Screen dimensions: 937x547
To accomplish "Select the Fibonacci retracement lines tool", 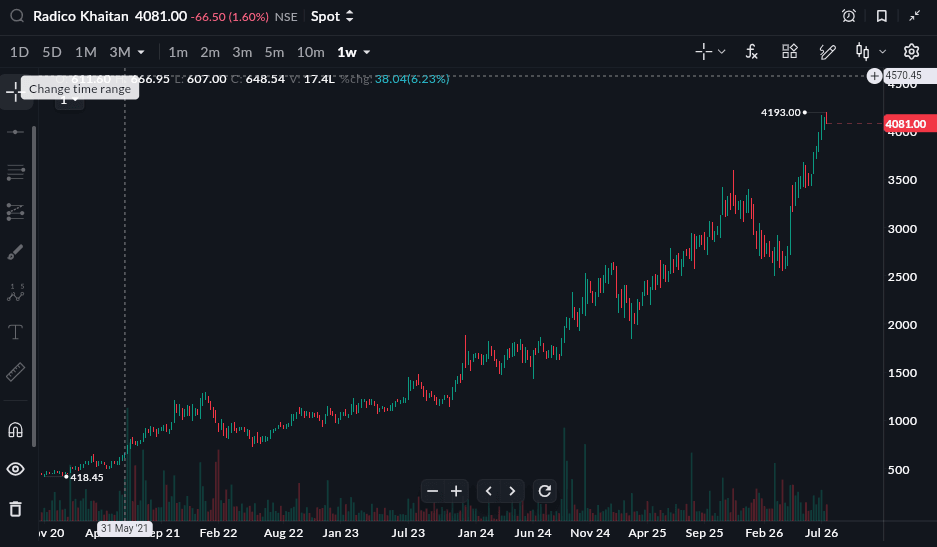I will point(16,173).
